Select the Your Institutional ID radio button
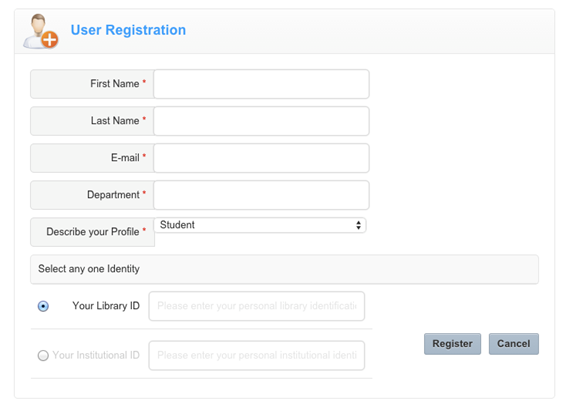The height and width of the screenshot is (418, 576). click(x=43, y=355)
